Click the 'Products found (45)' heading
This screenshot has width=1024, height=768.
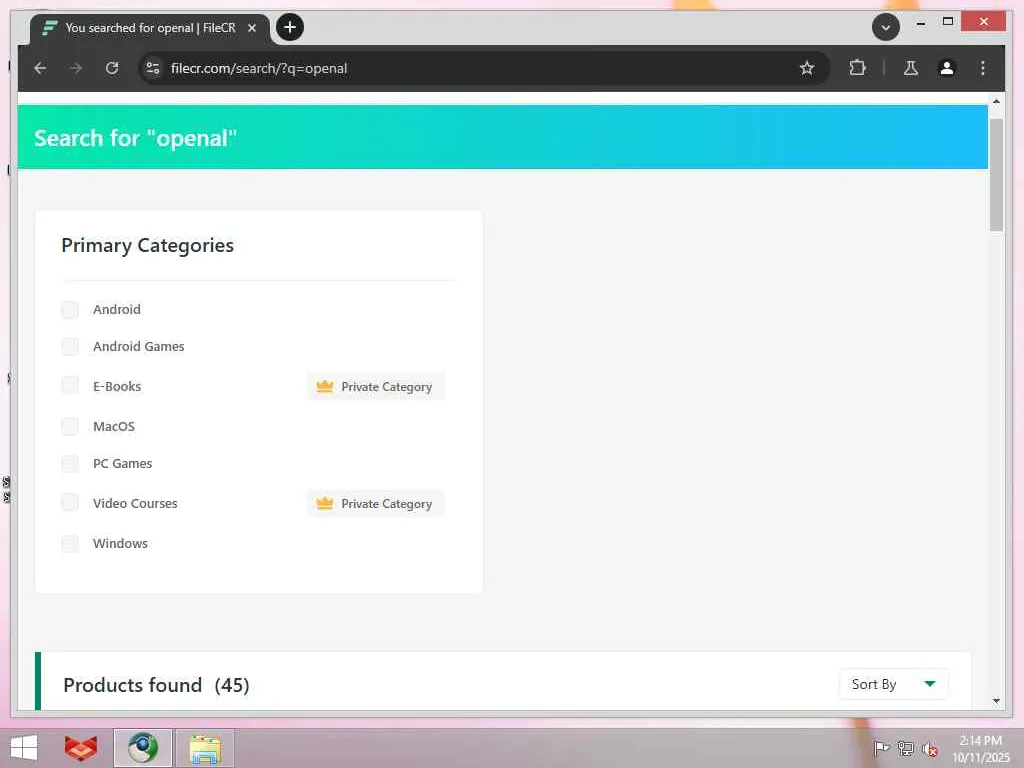click(x=156, y=685)
